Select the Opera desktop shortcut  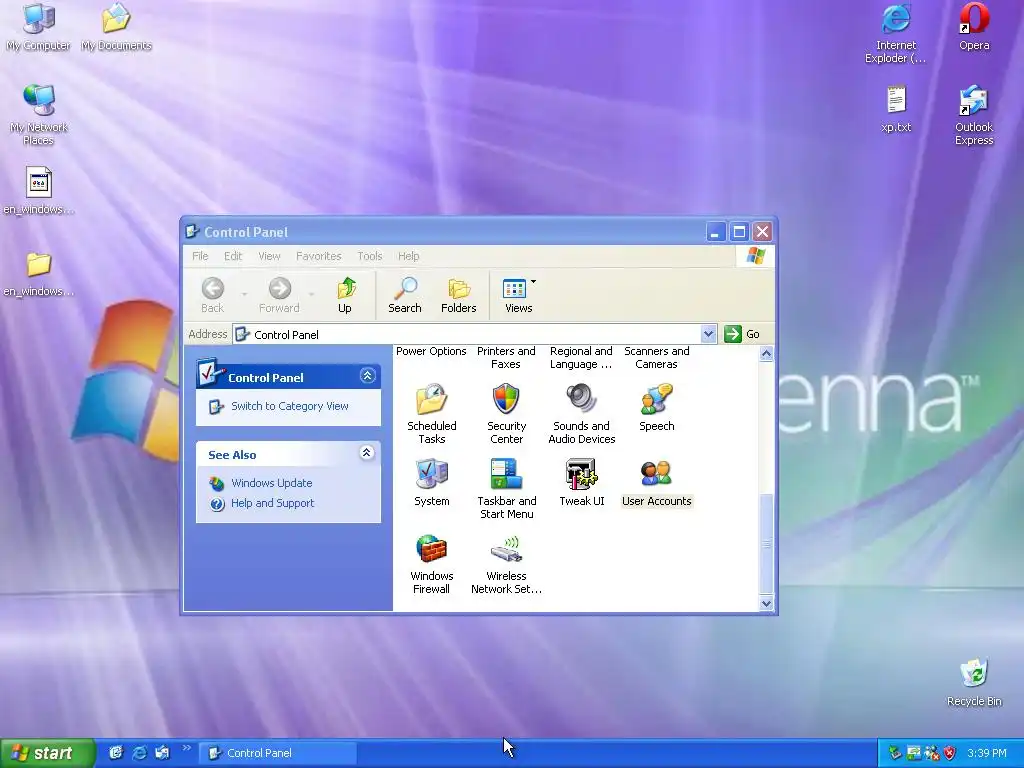(974, 27)
